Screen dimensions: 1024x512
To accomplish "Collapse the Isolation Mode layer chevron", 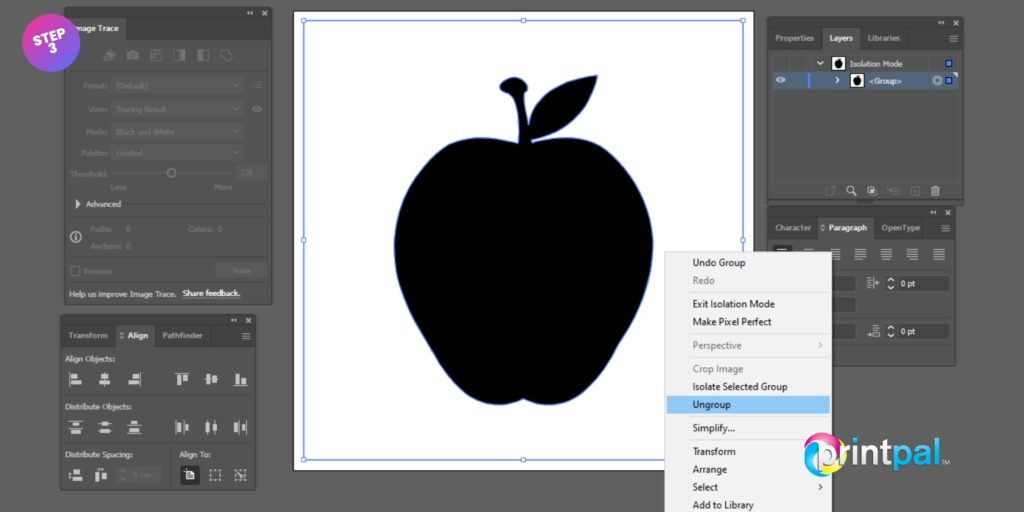I will tap(820, 63).
